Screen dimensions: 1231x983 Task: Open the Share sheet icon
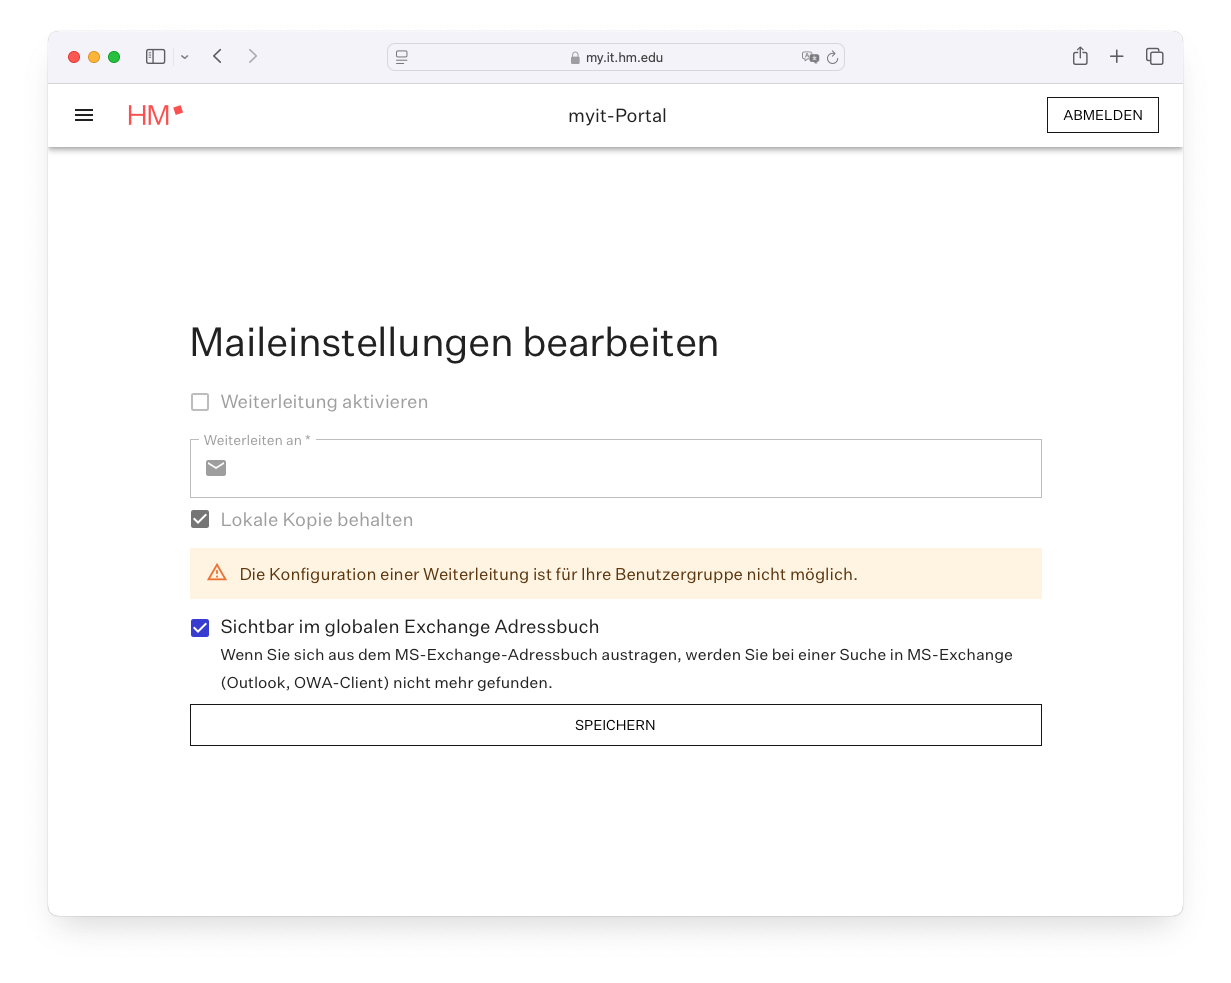pyautogui.click(x=1080, y=57)
